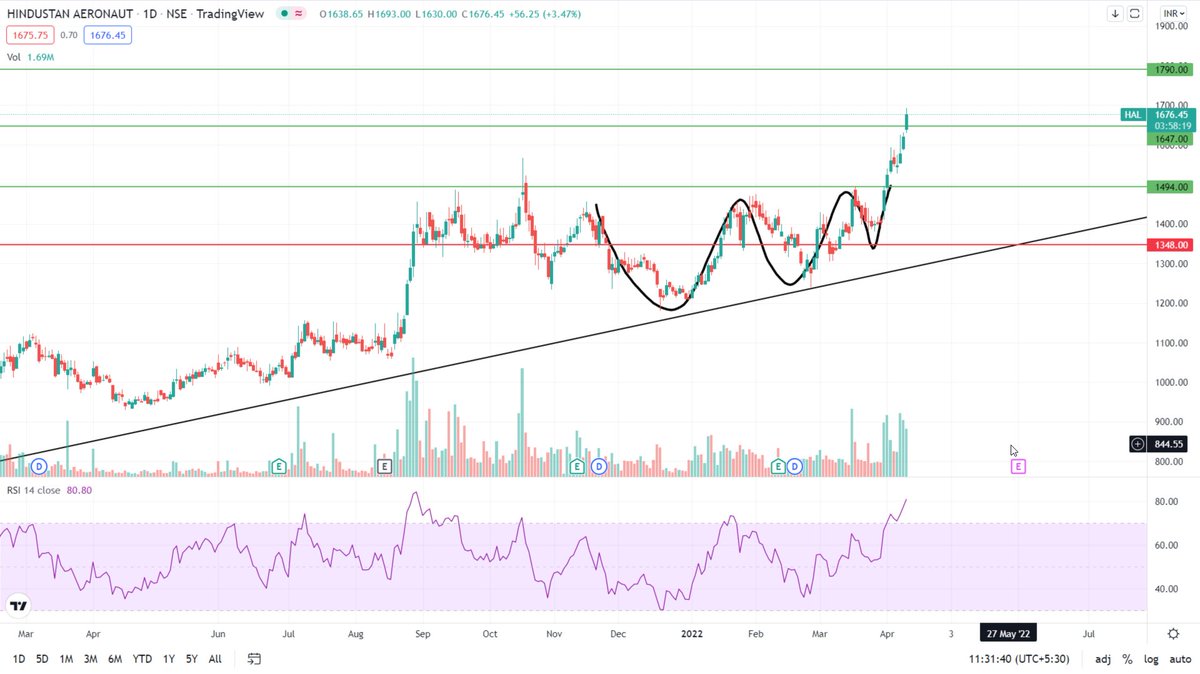This screenshot has width=1200, height=674.
Task: Toggle auto scale
Action: (1179, 659)
